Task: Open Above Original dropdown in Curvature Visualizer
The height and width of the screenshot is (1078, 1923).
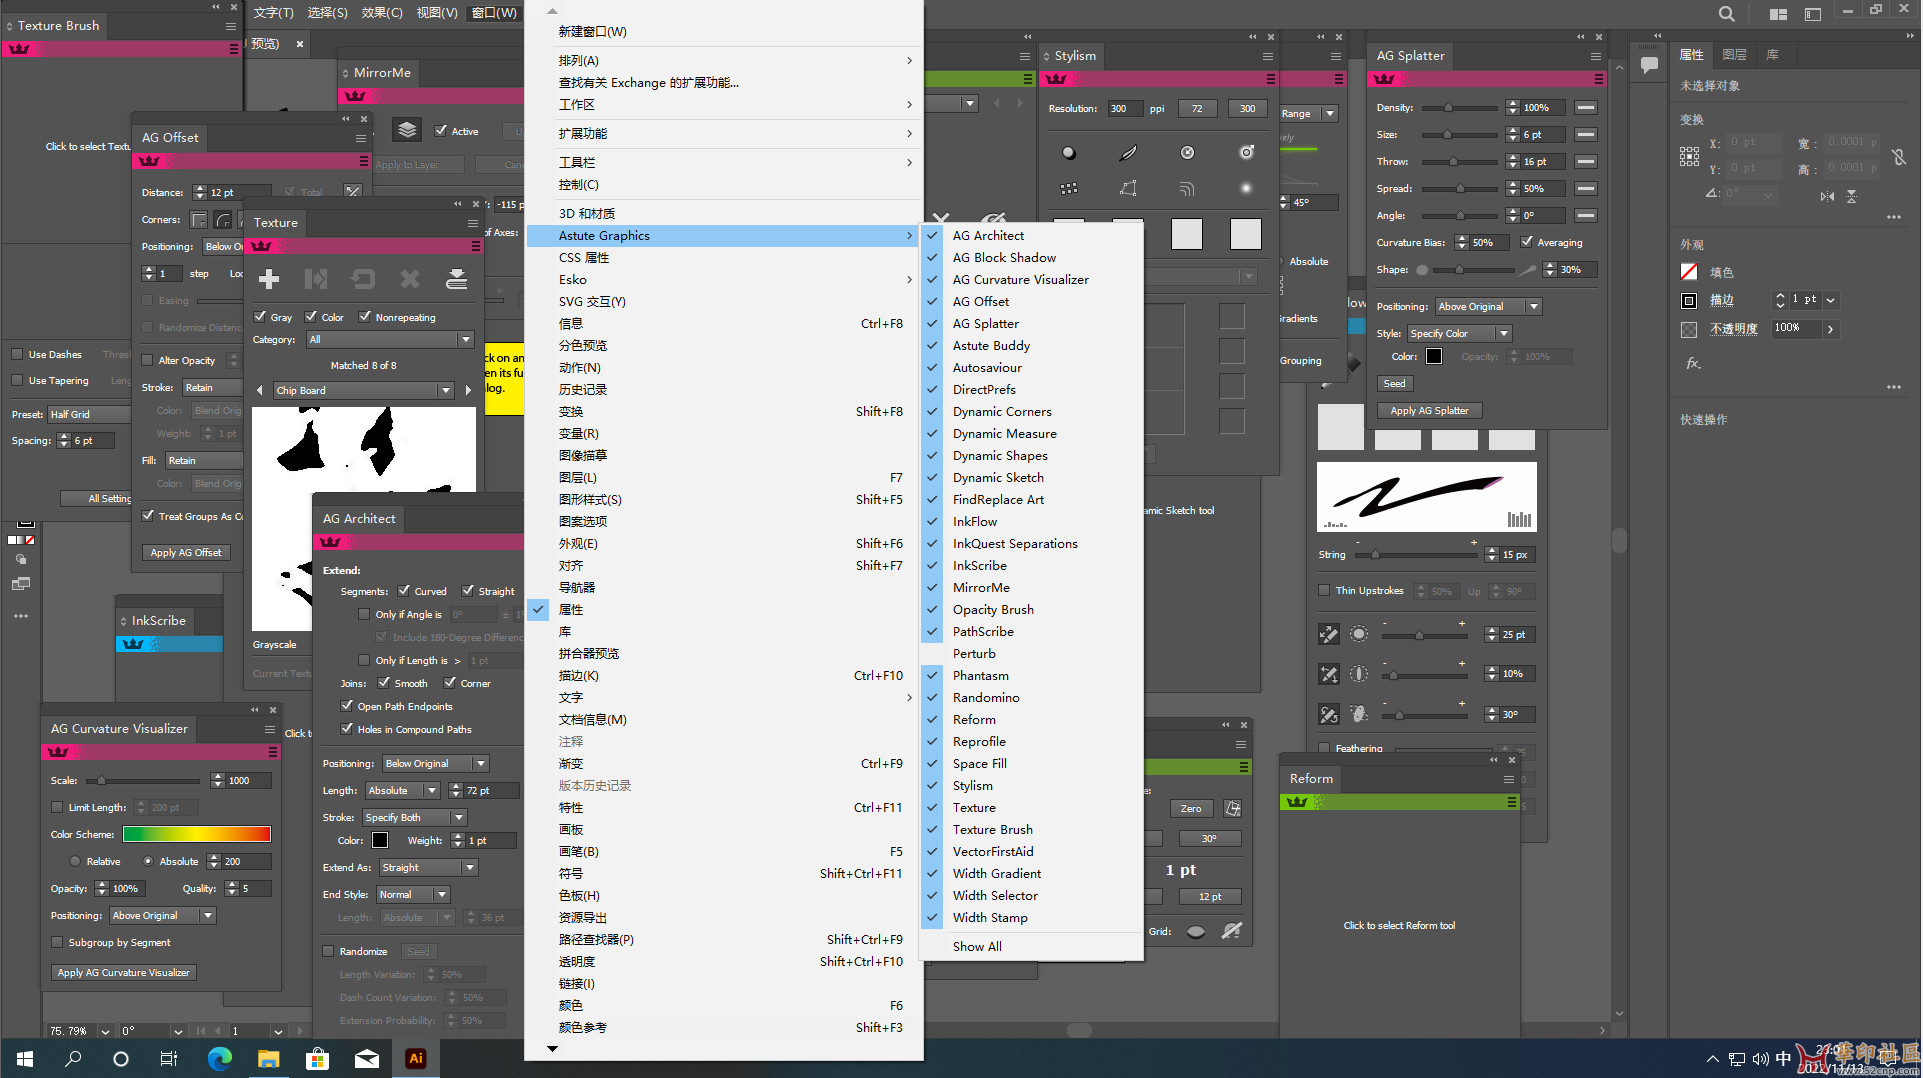Action: (162, 915)
